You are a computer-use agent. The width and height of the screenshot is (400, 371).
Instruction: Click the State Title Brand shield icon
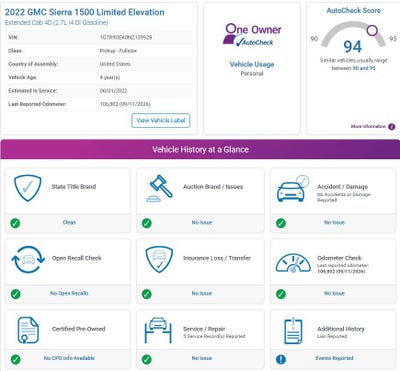(x=28, y=188)
